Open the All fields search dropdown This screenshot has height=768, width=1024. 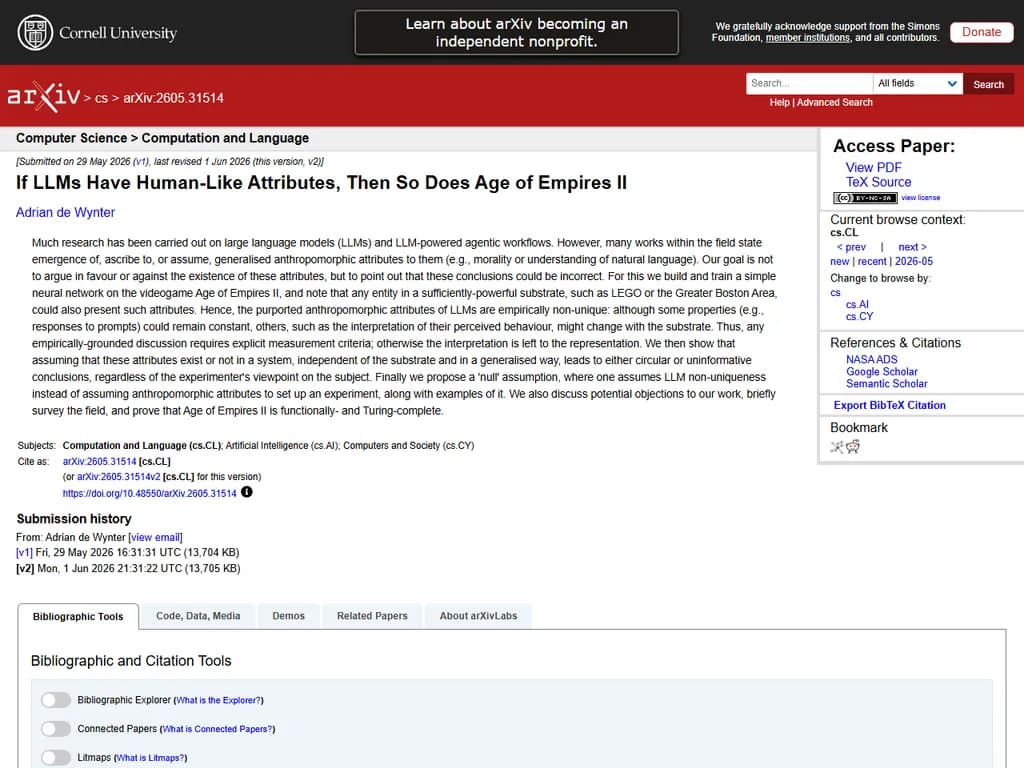pyautogui.click(x=918, y=84)
